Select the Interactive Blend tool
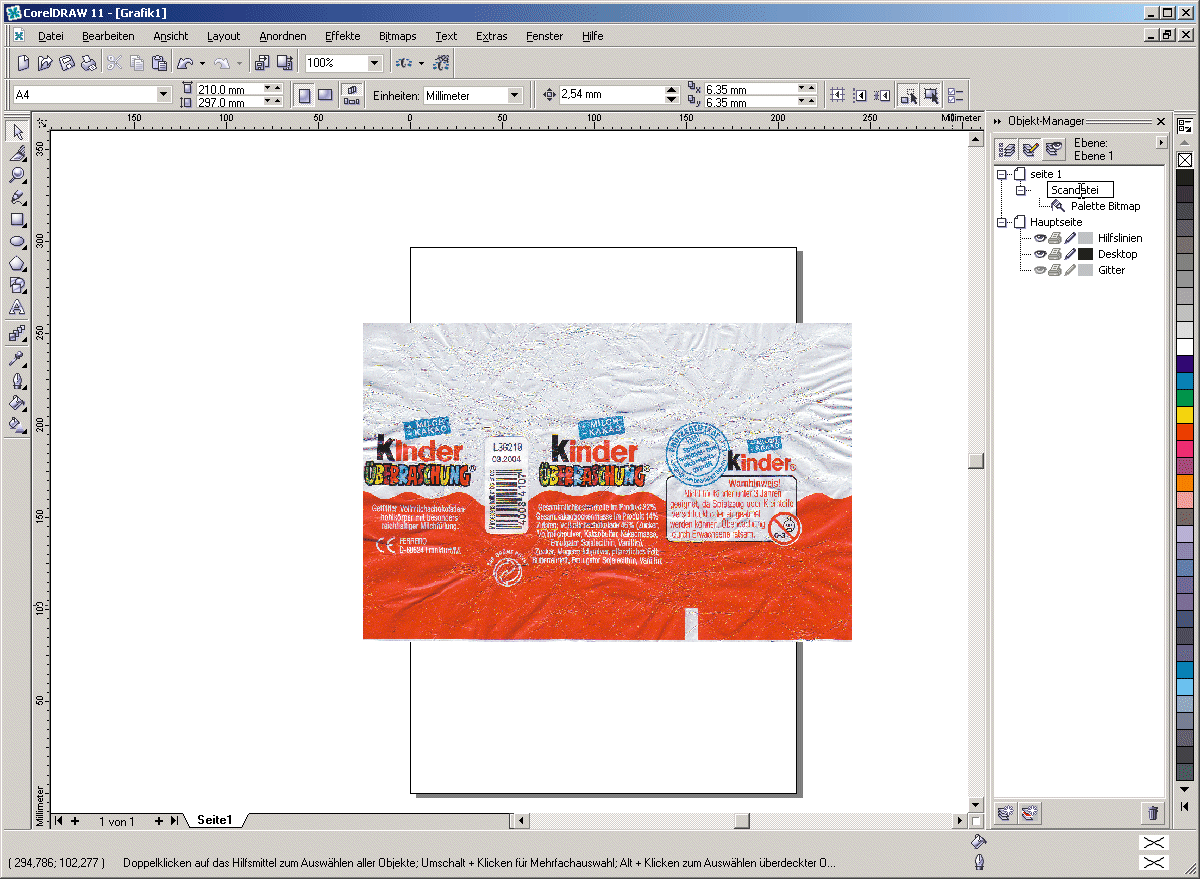 click(x=17, y=334)
